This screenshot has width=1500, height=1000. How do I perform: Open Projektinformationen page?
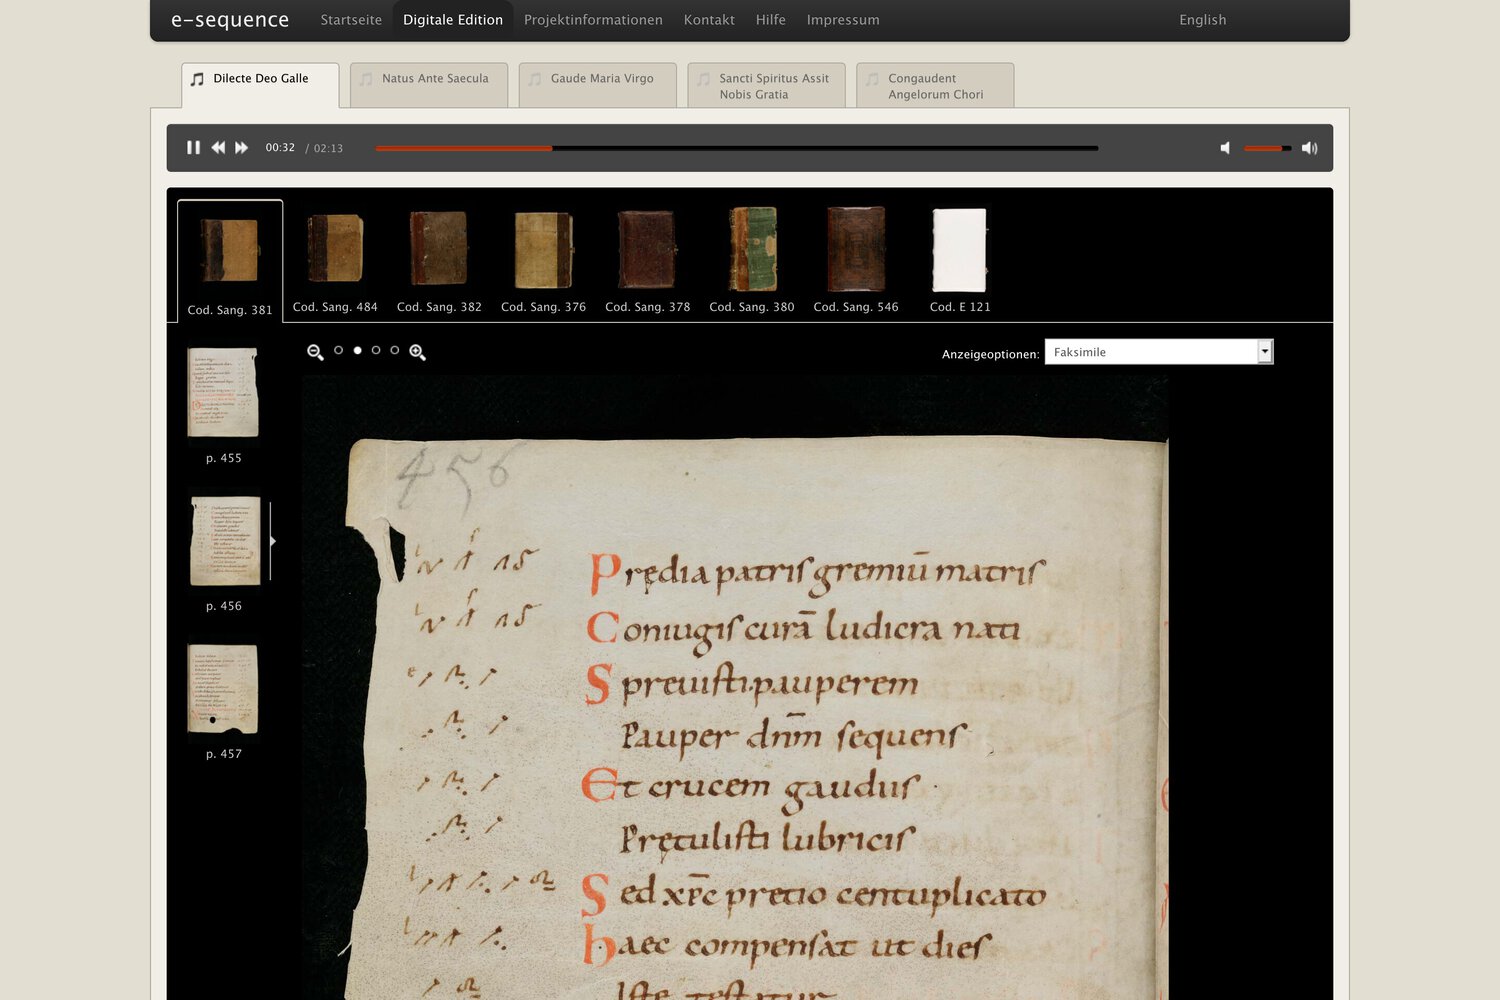click(x=593, y=20)
